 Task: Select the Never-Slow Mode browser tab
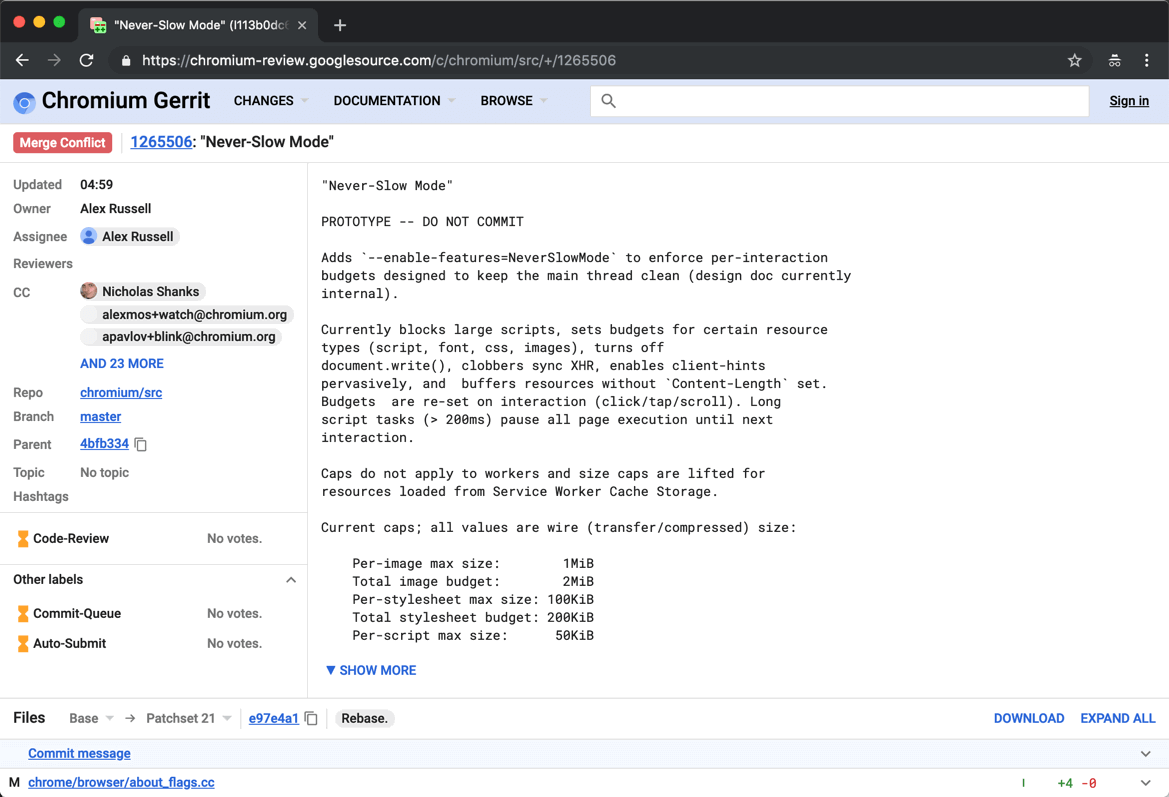(199, 25)
